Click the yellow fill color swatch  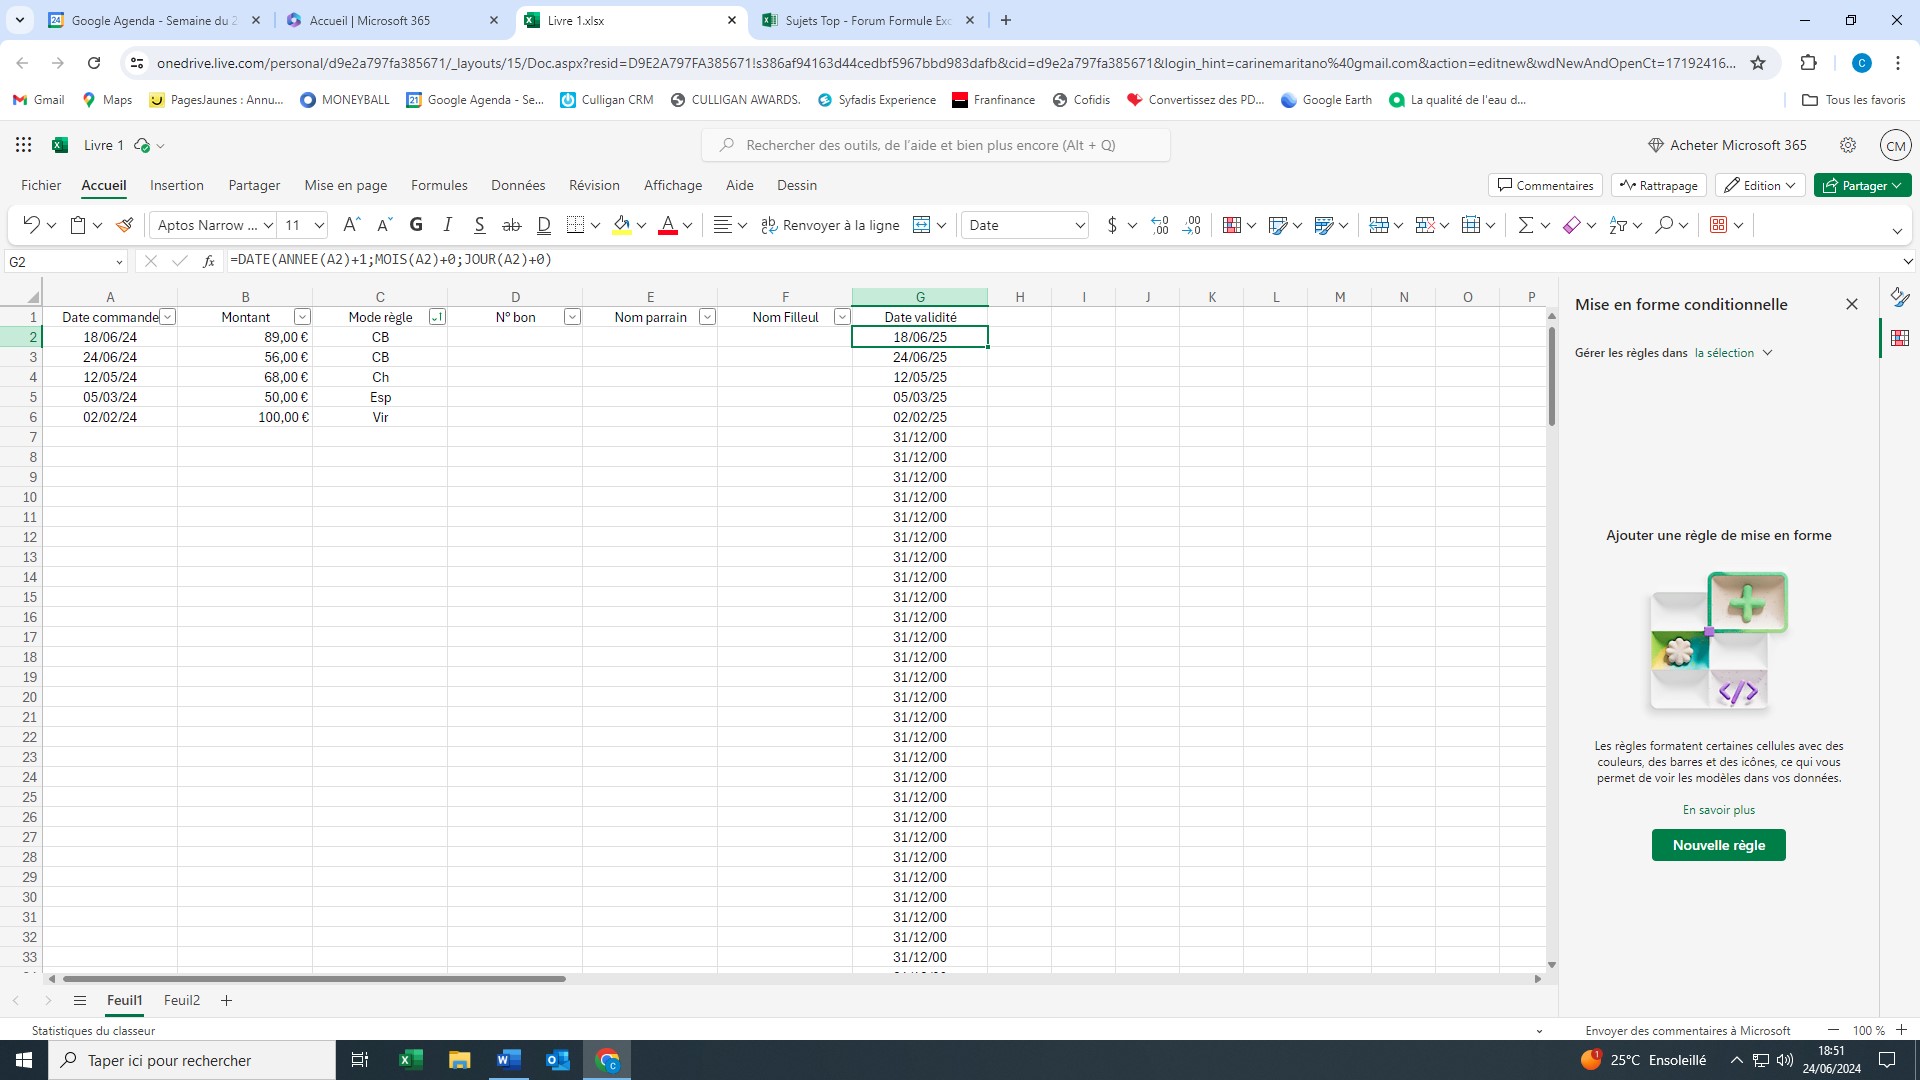coord(622,225)
